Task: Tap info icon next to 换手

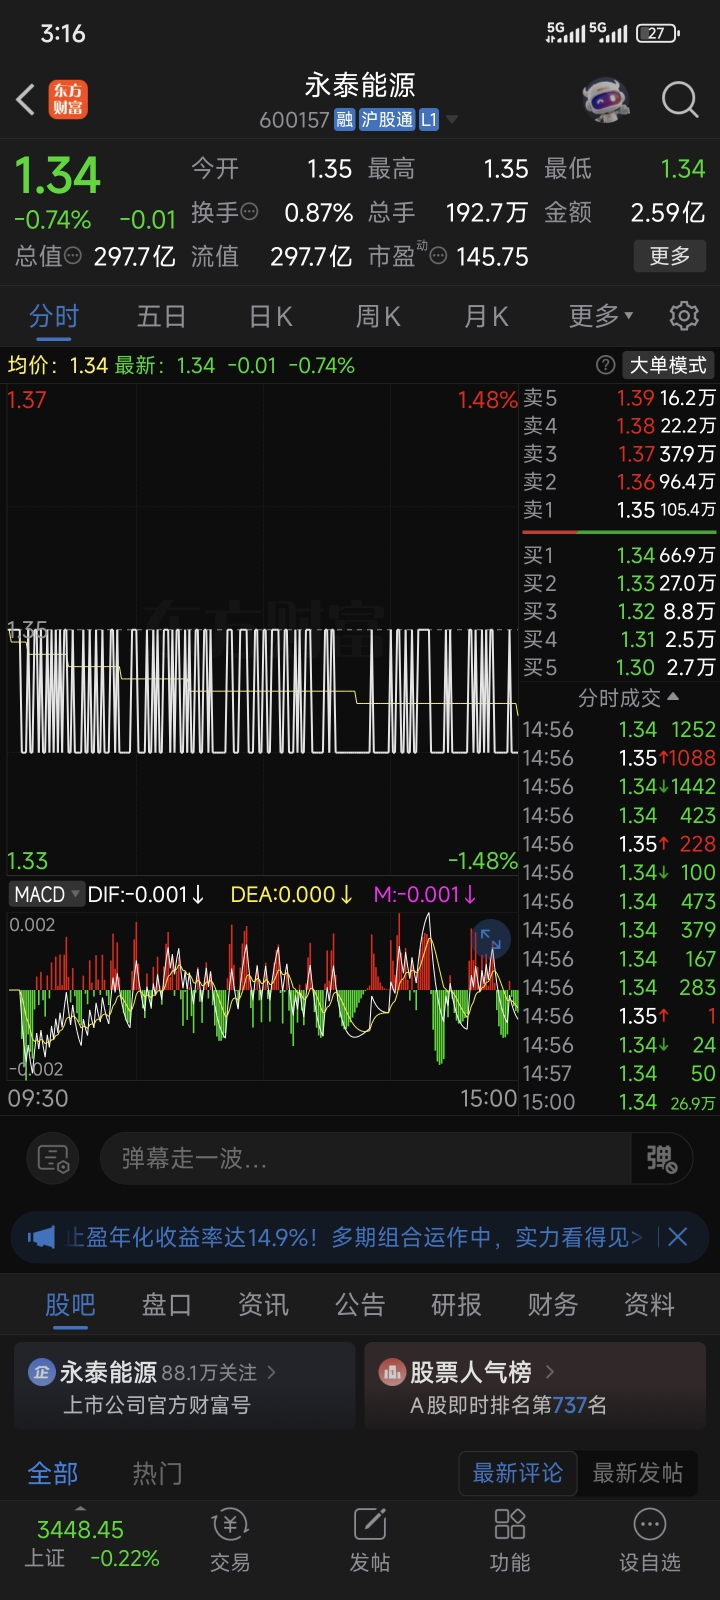Action: click(250, 212)
